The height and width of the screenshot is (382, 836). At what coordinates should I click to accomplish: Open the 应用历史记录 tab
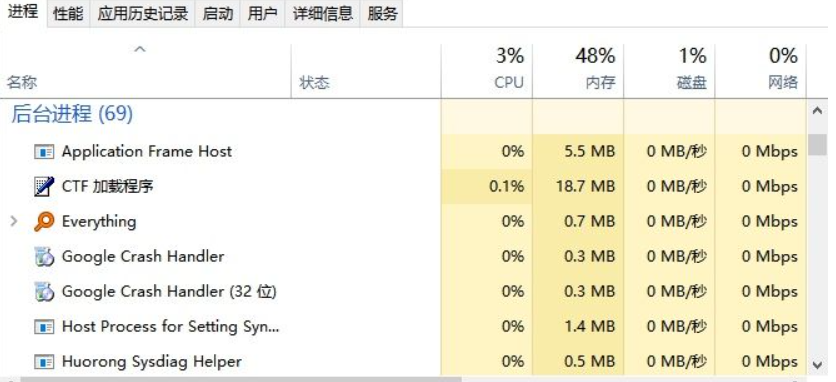(142, 14)
